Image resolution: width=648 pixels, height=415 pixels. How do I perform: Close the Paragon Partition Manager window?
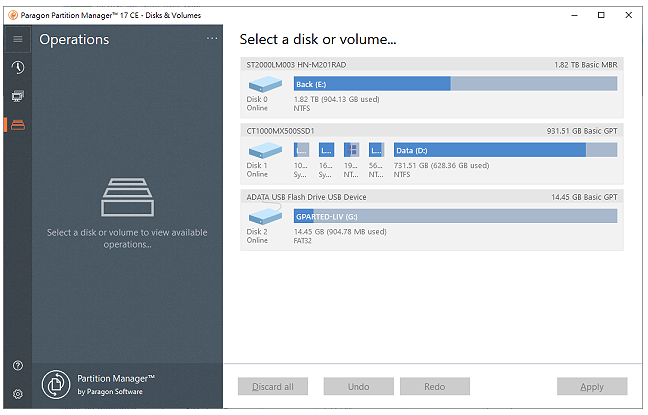coord(629,15)
